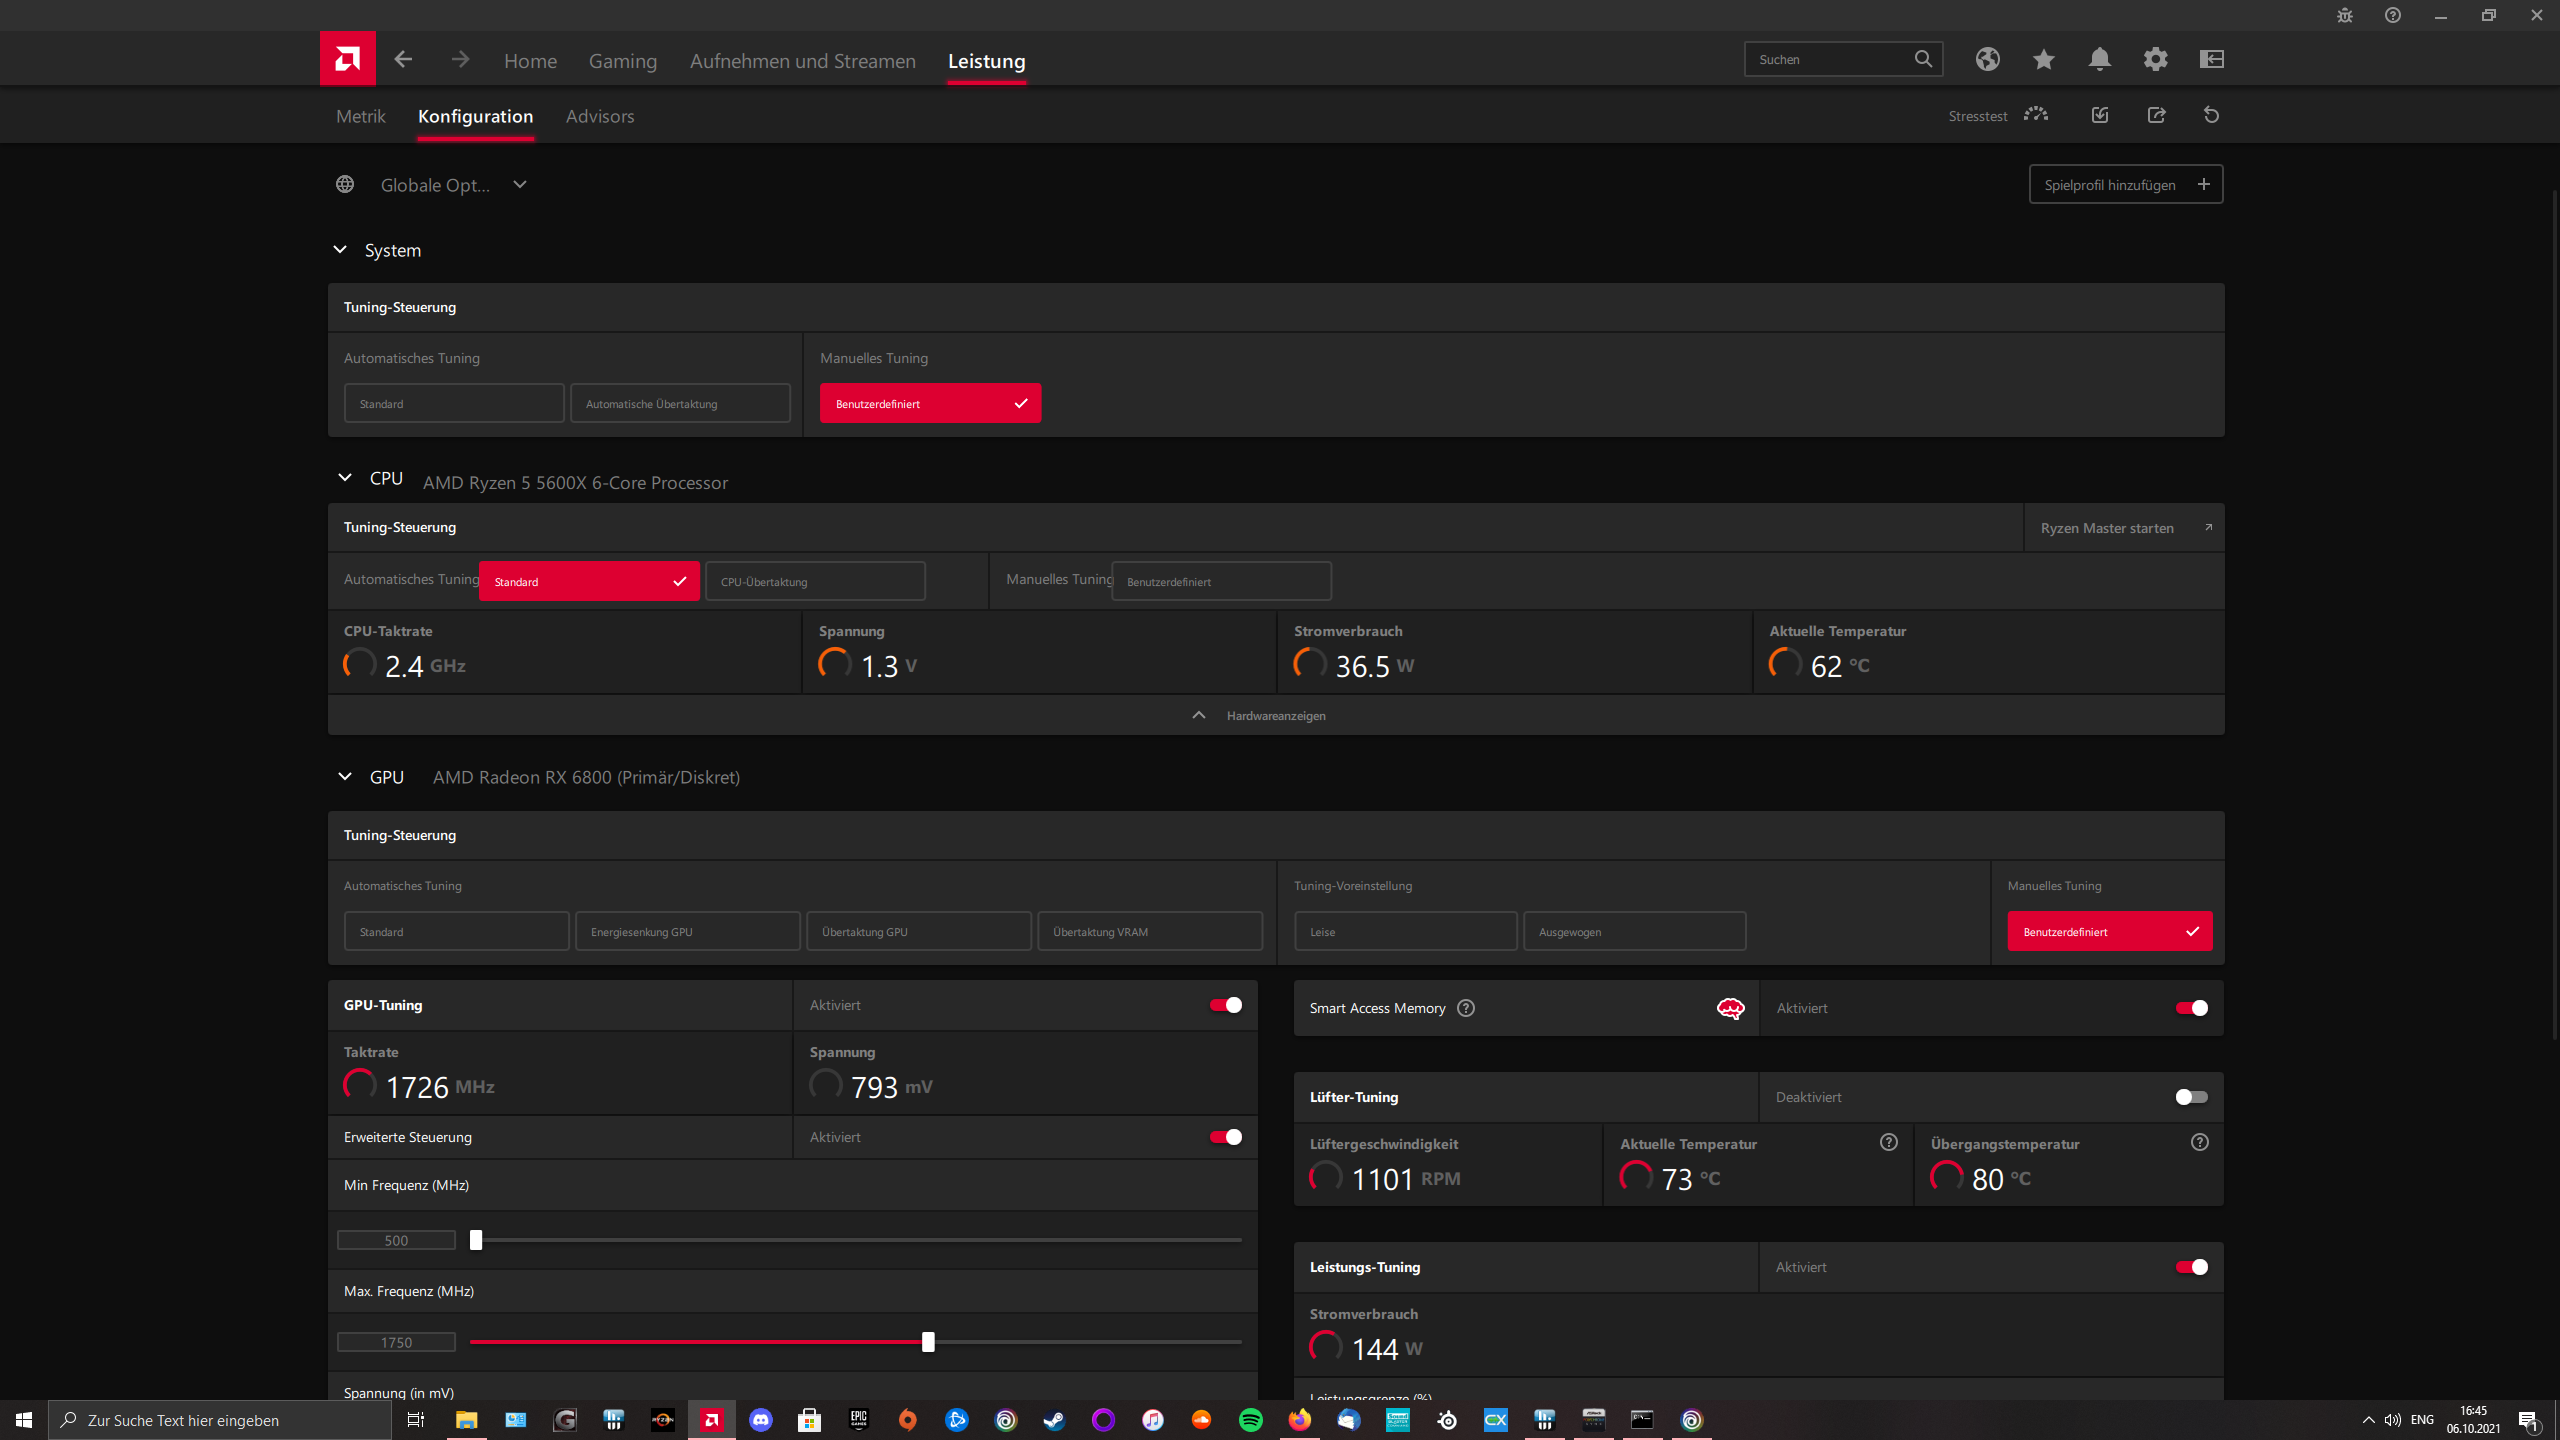Open the Smart Access Memory help question mark
The width and height of the screenshot is (2560, 1440).
pyautogui.click(x=1465, y=1008)
